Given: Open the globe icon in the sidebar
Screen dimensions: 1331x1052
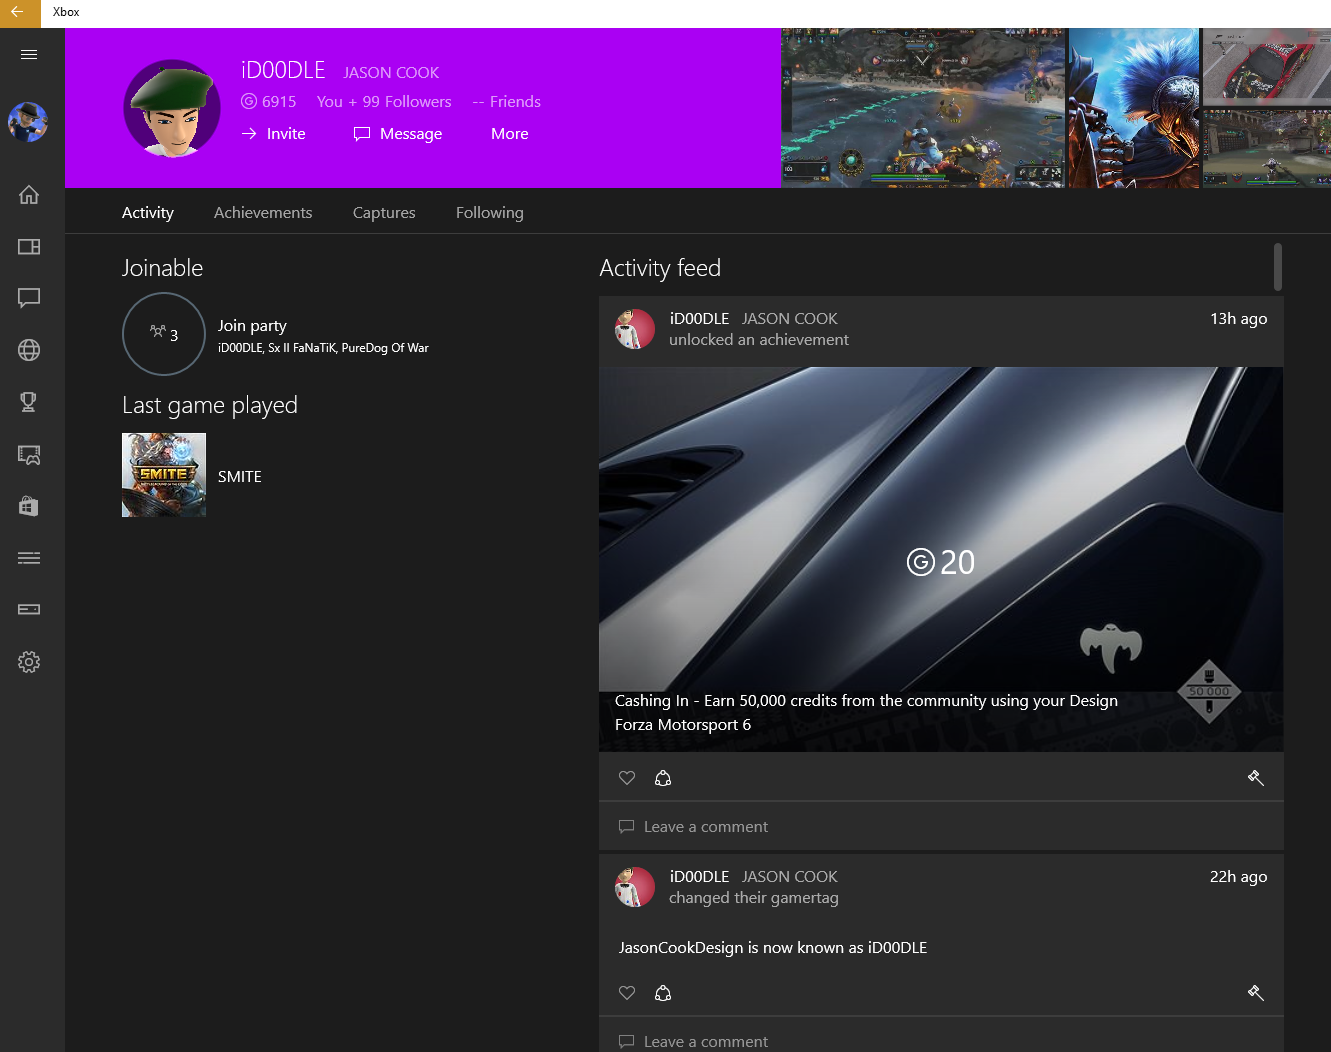Looking at the screenshot, I should click(29, 350).
